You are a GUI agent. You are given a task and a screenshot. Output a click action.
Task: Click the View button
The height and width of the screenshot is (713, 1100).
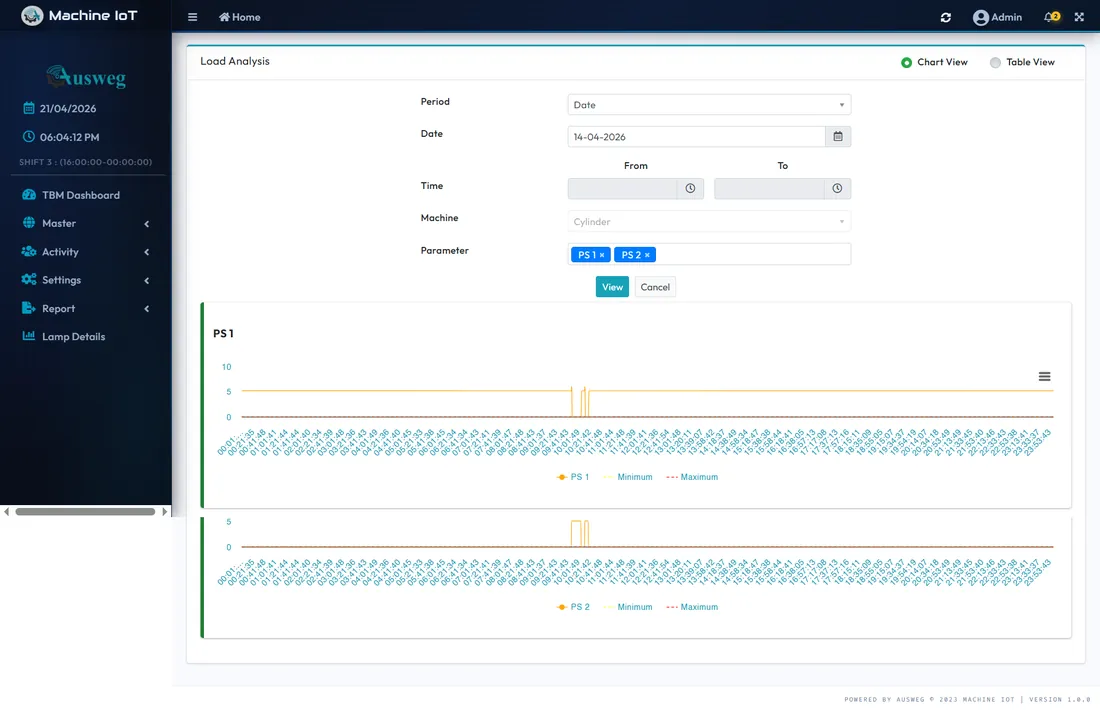612,286
